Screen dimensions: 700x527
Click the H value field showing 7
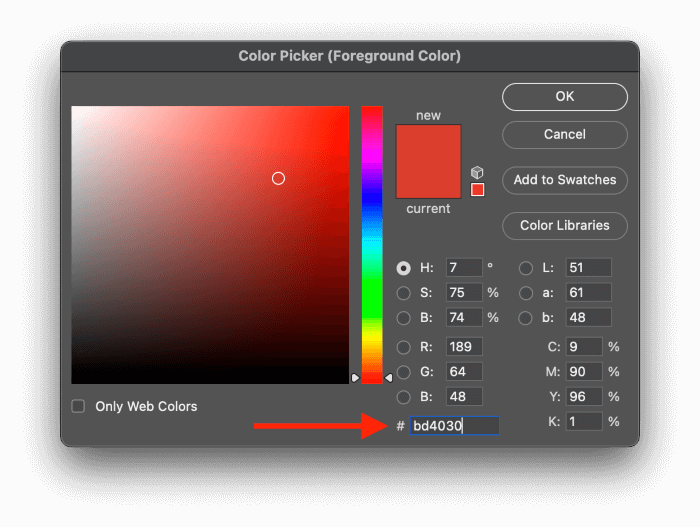(x=464, y=268)
